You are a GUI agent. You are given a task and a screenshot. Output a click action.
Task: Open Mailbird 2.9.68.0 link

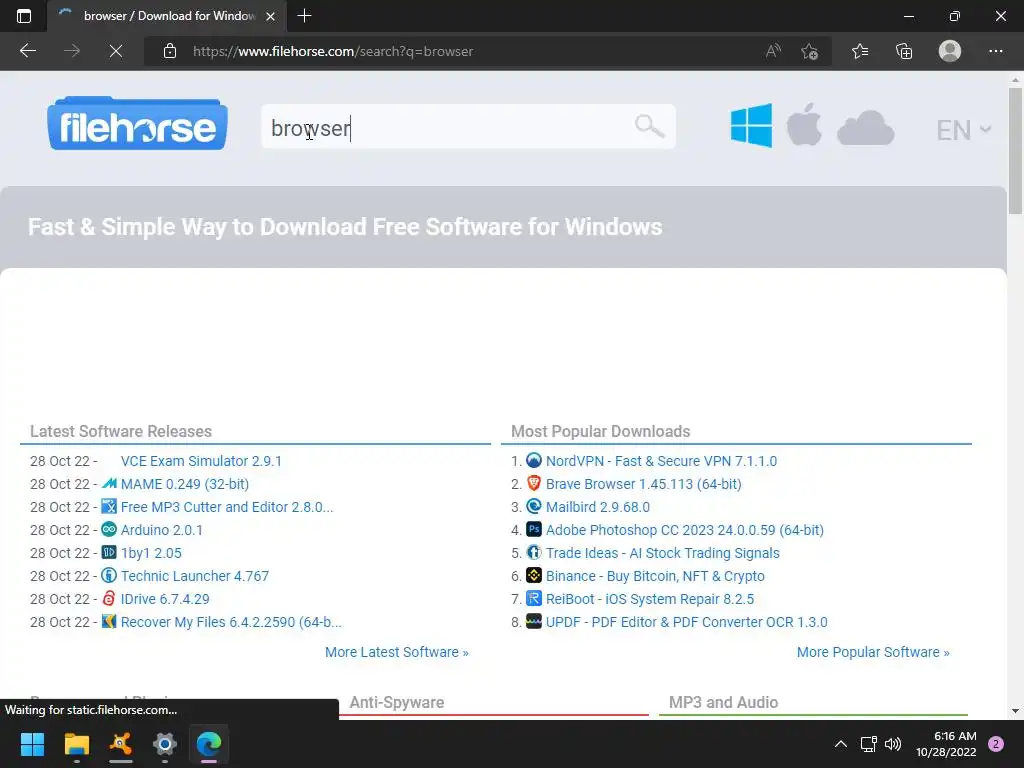coord(598,507)
